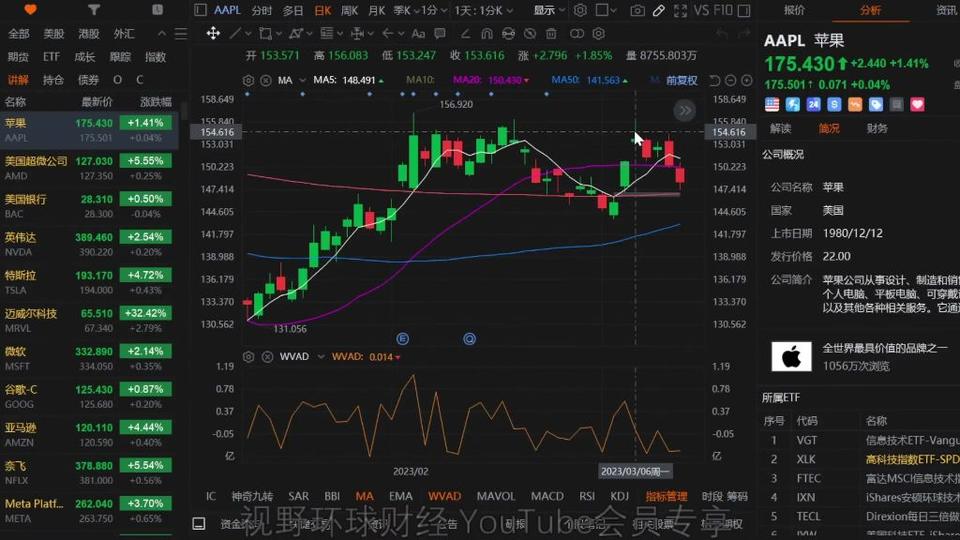Remove the MA indicator with x icon
Screen dimensions: 960x540
tap(266, 80)
